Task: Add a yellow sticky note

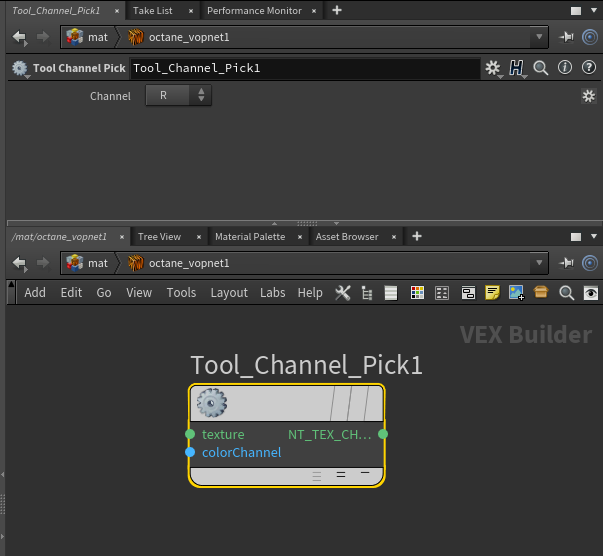Action: tap(492, 293)
